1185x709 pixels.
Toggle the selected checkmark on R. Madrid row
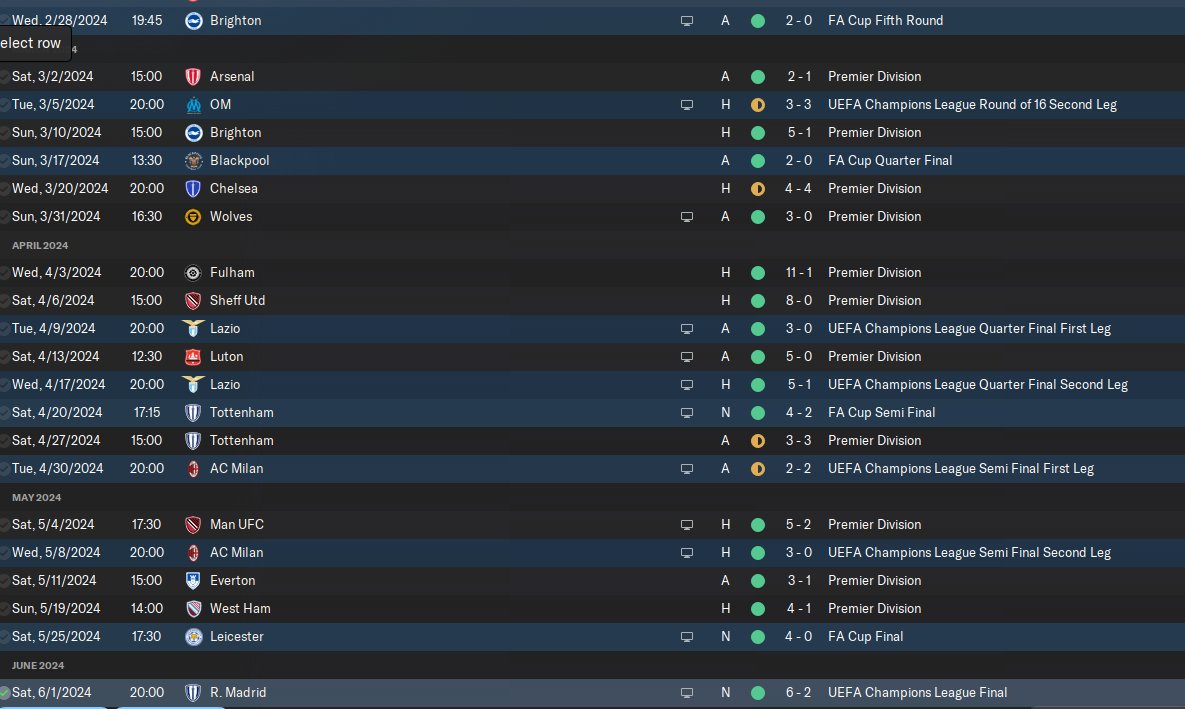tap(5, 692)
